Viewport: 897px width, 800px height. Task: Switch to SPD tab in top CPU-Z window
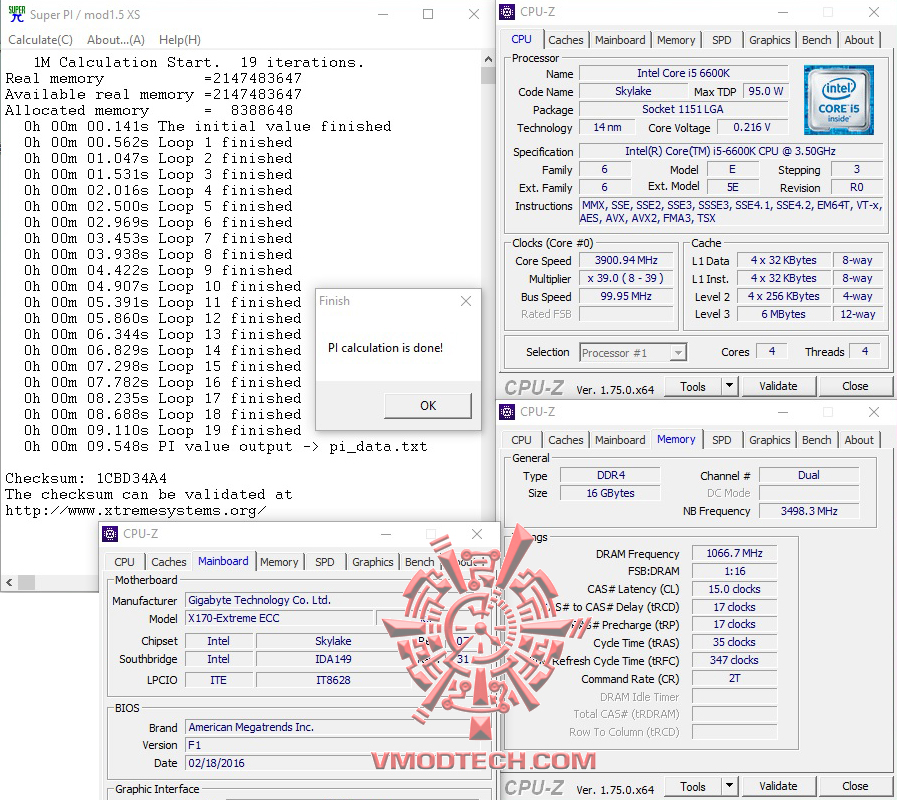click(721, 40)
